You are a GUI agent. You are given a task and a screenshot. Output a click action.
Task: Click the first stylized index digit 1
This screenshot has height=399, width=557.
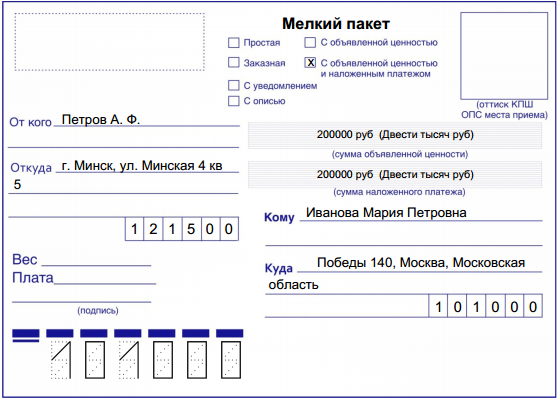pos(61,360)
